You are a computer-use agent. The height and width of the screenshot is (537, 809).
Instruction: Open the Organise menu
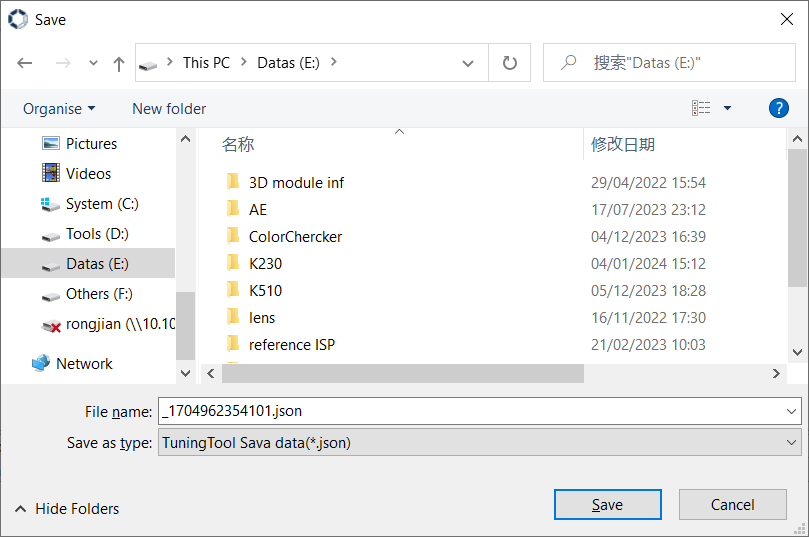point(59,108)
